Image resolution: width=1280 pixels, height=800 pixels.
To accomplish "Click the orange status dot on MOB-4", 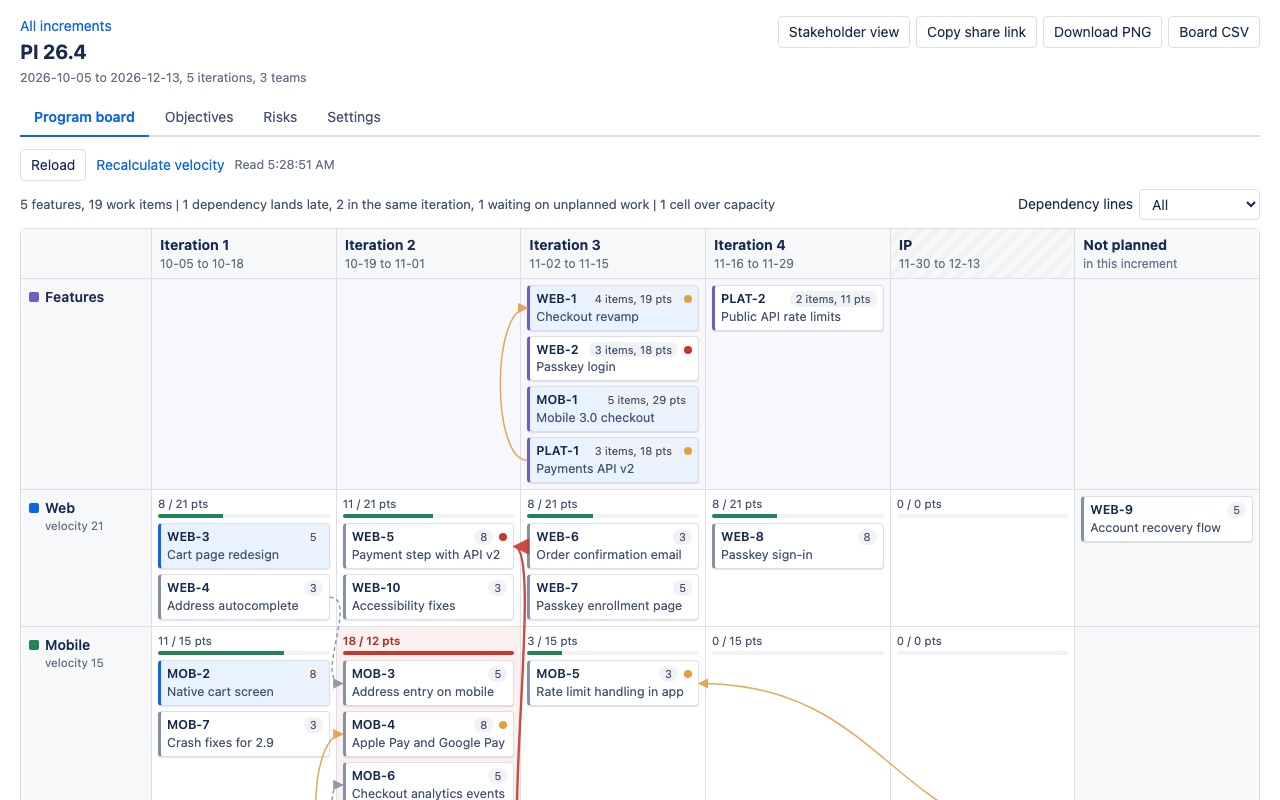I will [503, 725].
